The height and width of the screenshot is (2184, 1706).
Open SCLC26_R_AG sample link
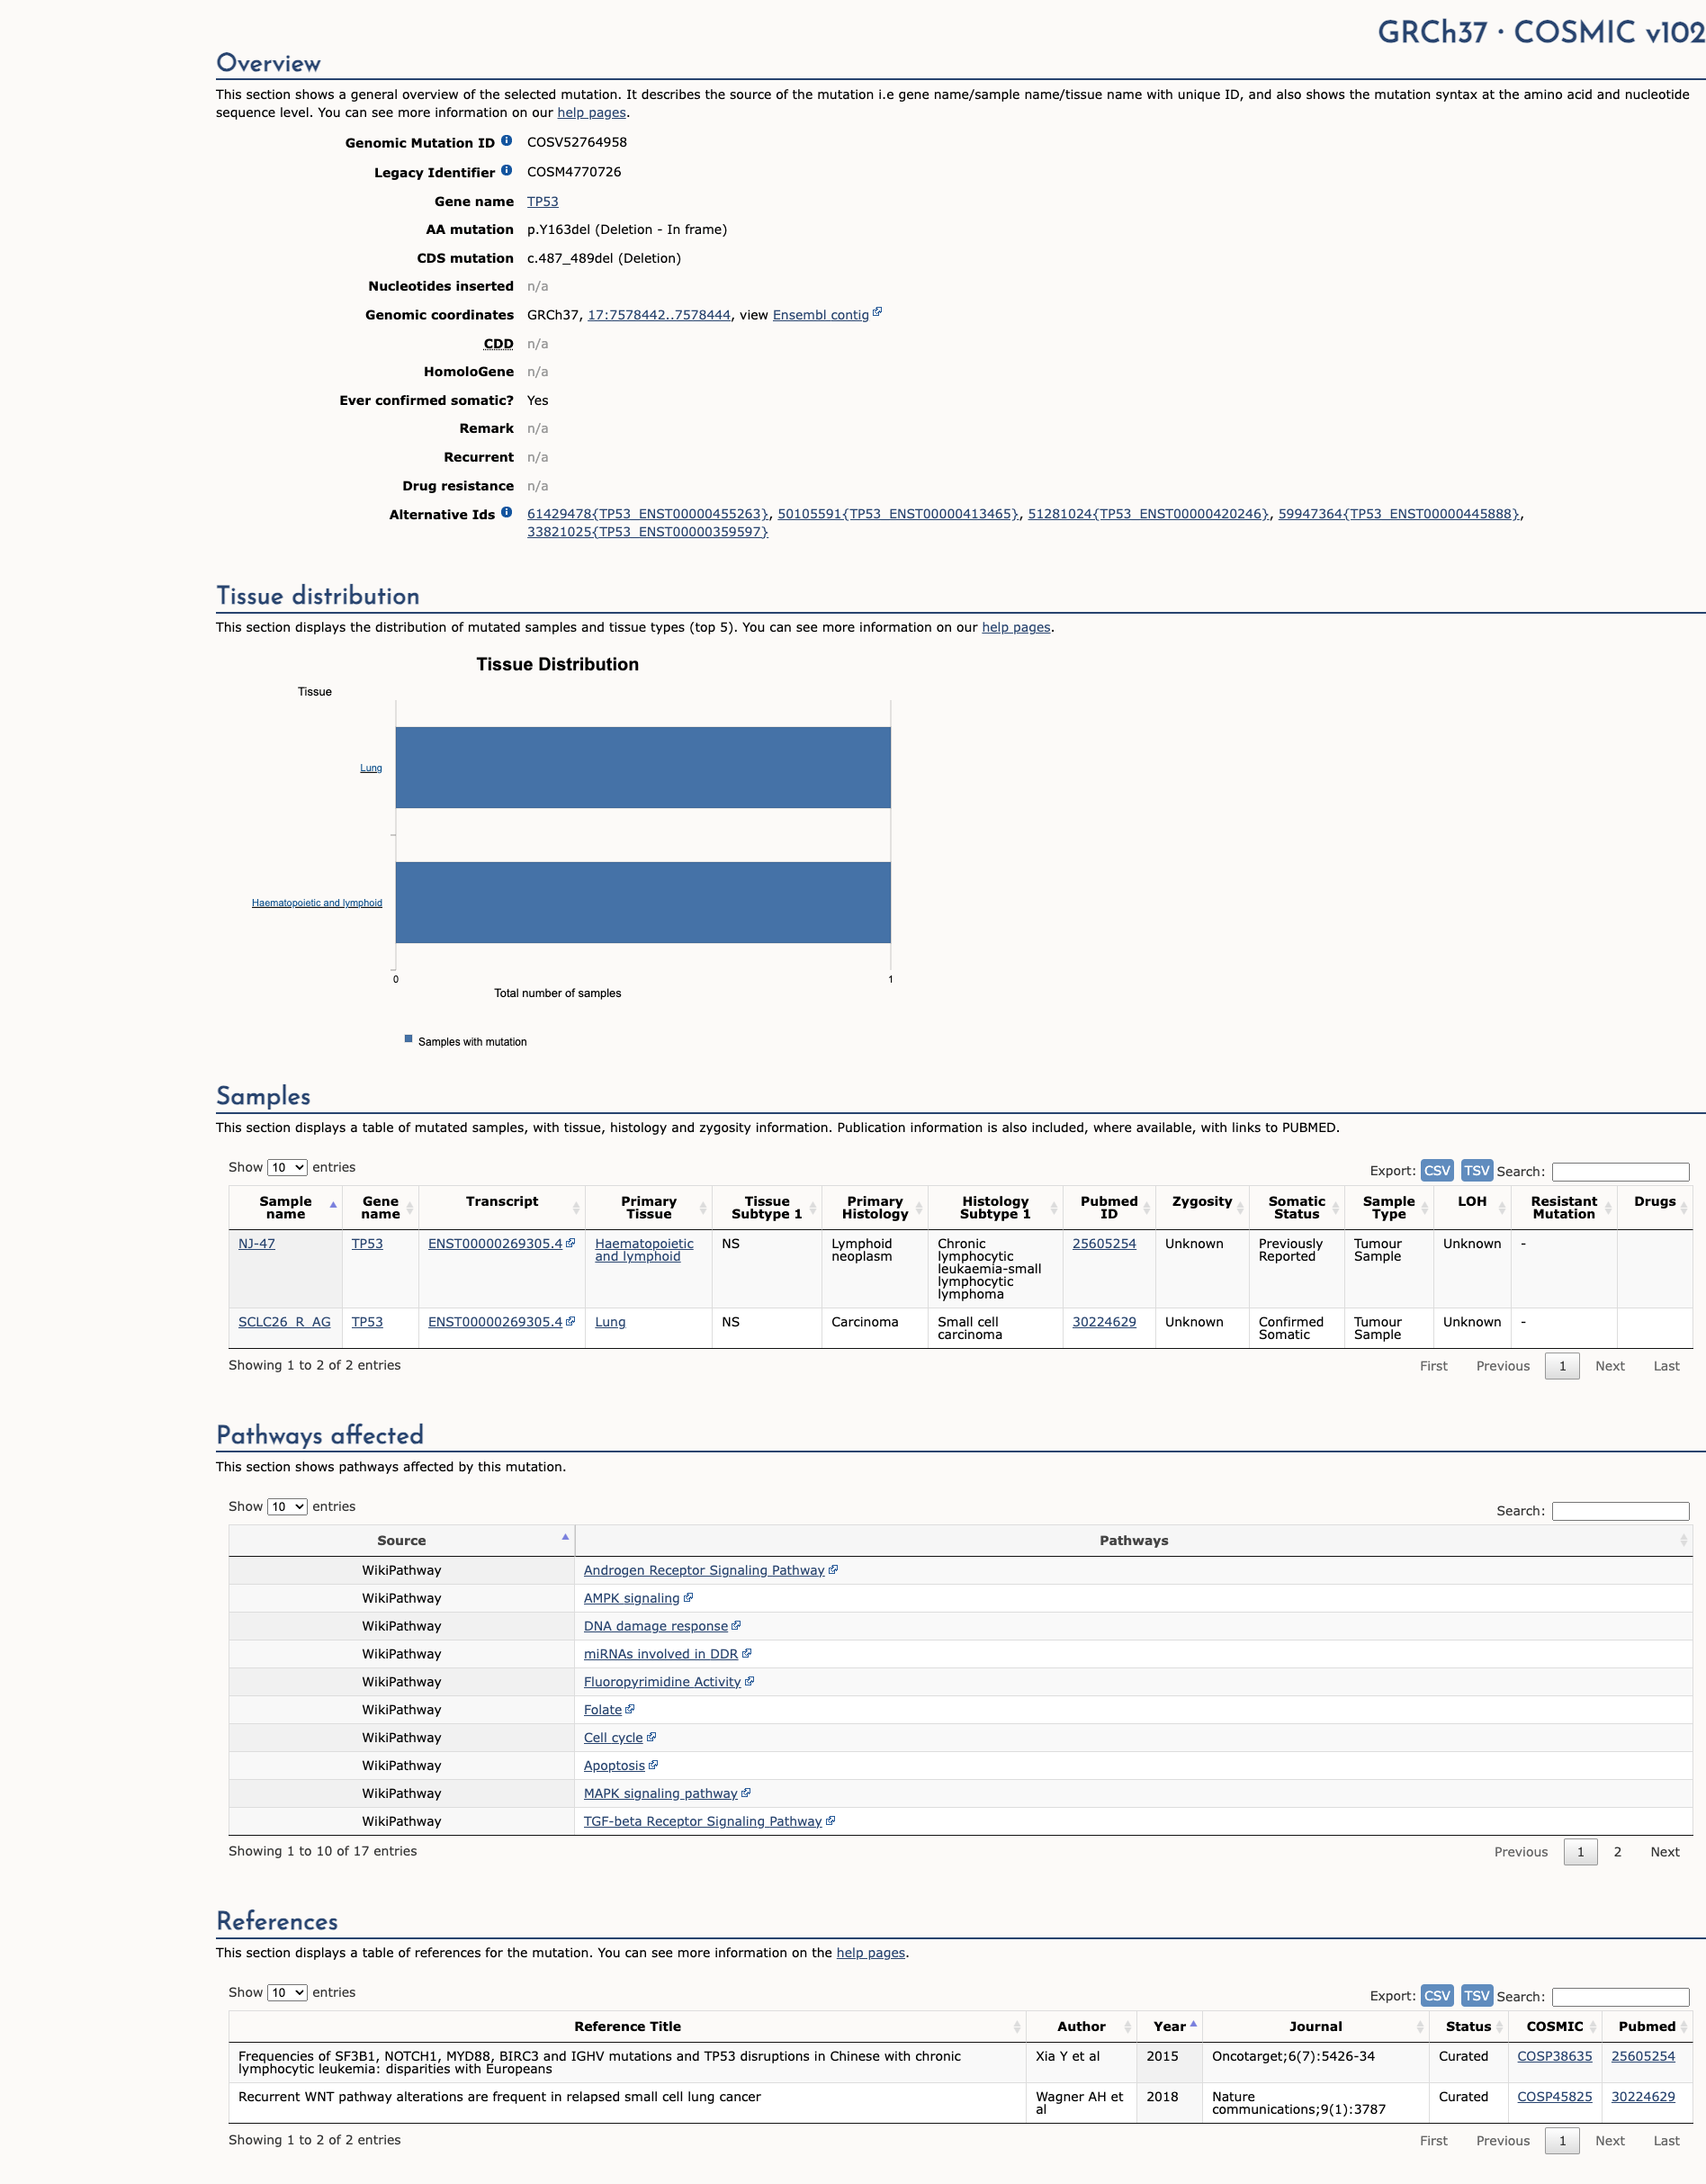284,1322
